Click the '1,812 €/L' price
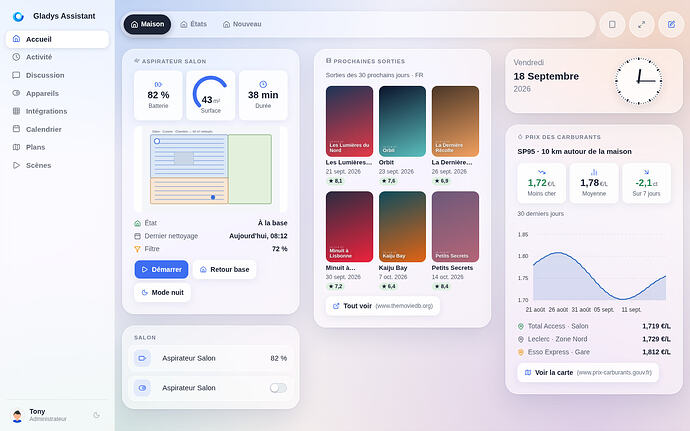 [656, 352]
